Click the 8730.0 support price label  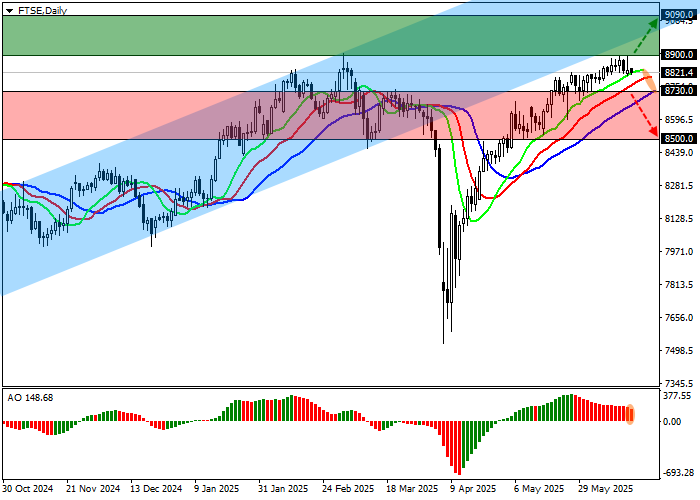click(x=679, y=91)
